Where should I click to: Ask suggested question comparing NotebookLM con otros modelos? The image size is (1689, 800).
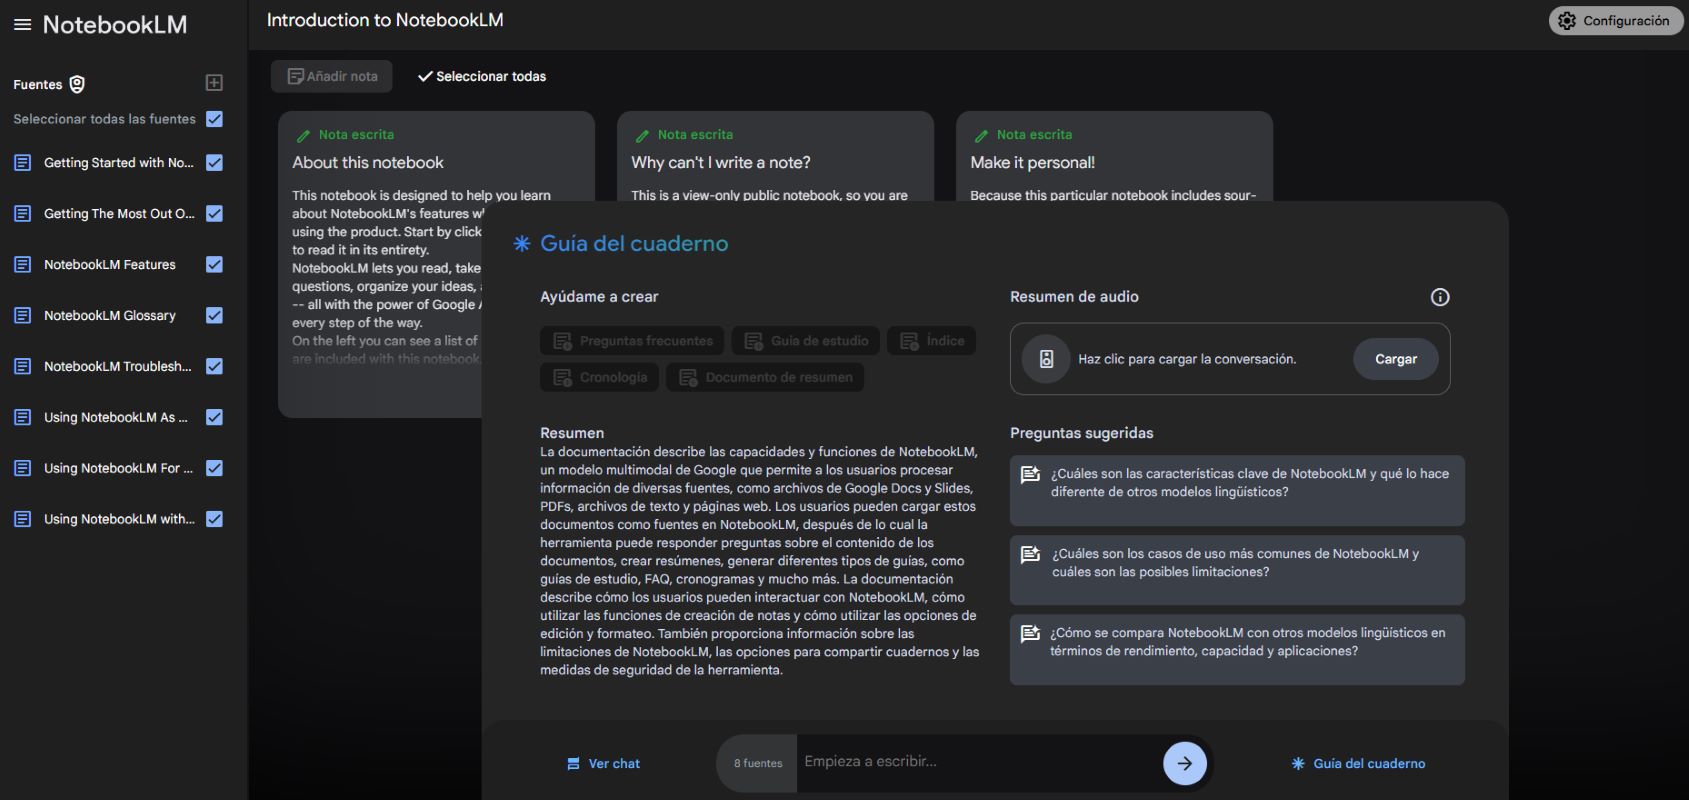pyautogui.click(x=1237, y=650)
